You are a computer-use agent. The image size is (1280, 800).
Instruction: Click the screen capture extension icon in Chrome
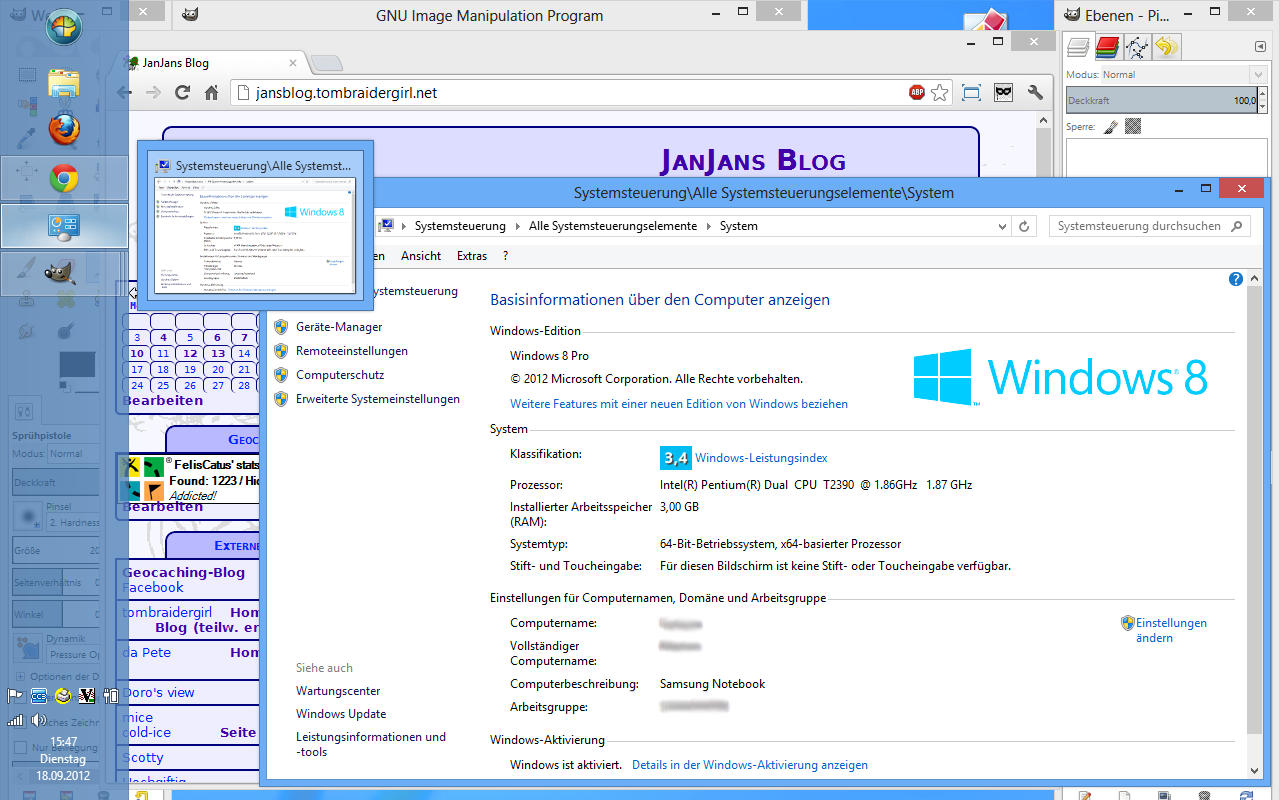[x=971, y=92]
